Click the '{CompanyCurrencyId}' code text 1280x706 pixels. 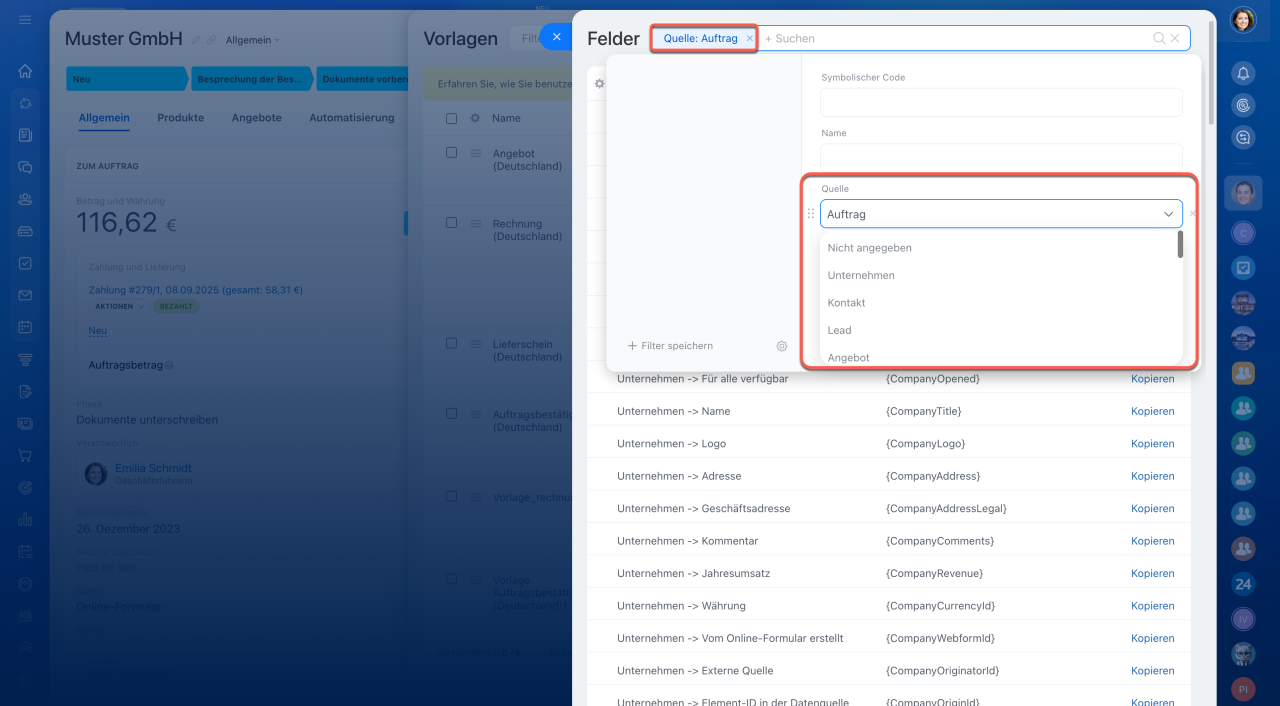[x=940, y=606]
